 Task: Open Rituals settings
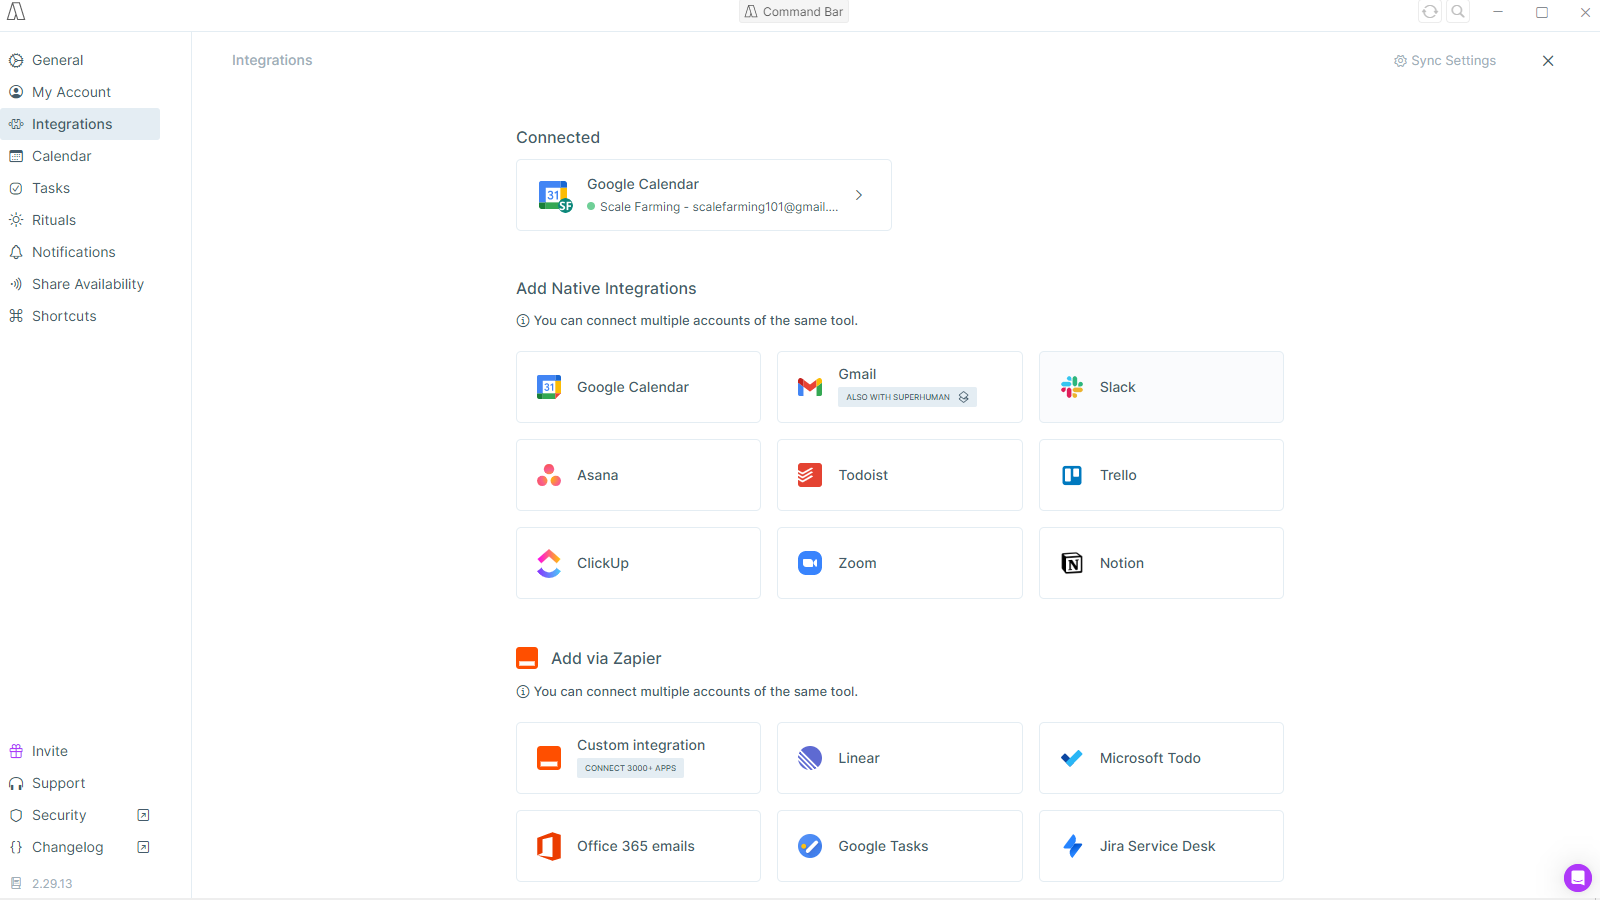[x=80, y=220]
